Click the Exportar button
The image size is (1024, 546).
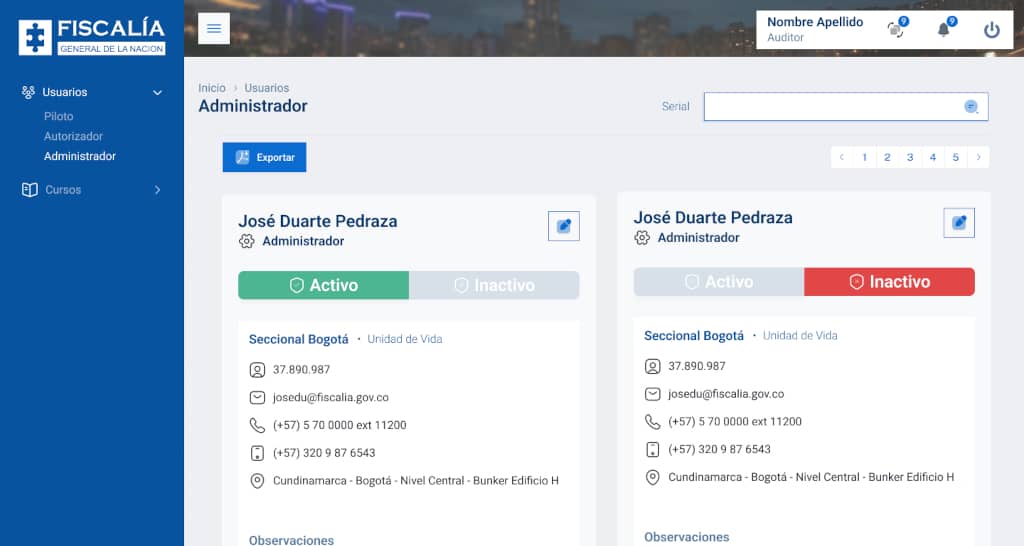tap(264, 157)
